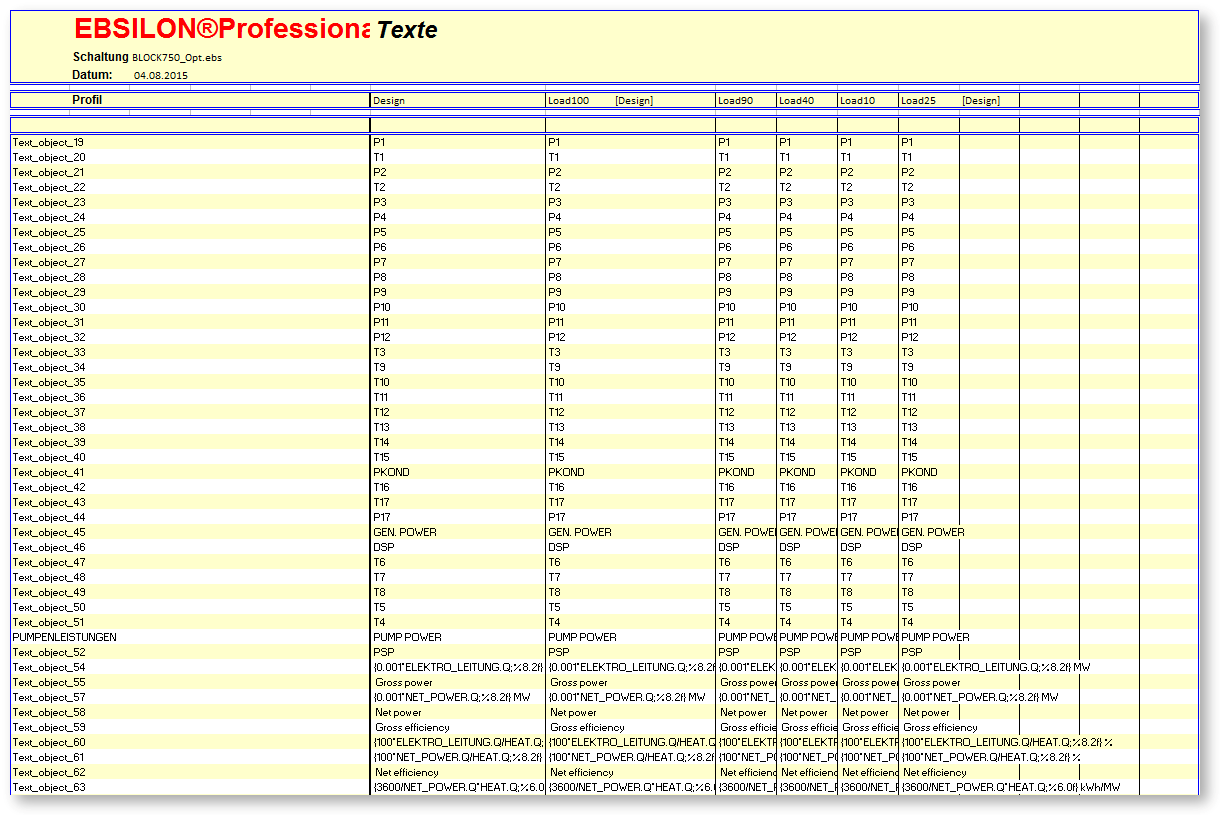Image resolution: width=1220 pixels, height=815 pixels.
Task: Select row label Text_object_25
Action: click(x=49, y=232)
